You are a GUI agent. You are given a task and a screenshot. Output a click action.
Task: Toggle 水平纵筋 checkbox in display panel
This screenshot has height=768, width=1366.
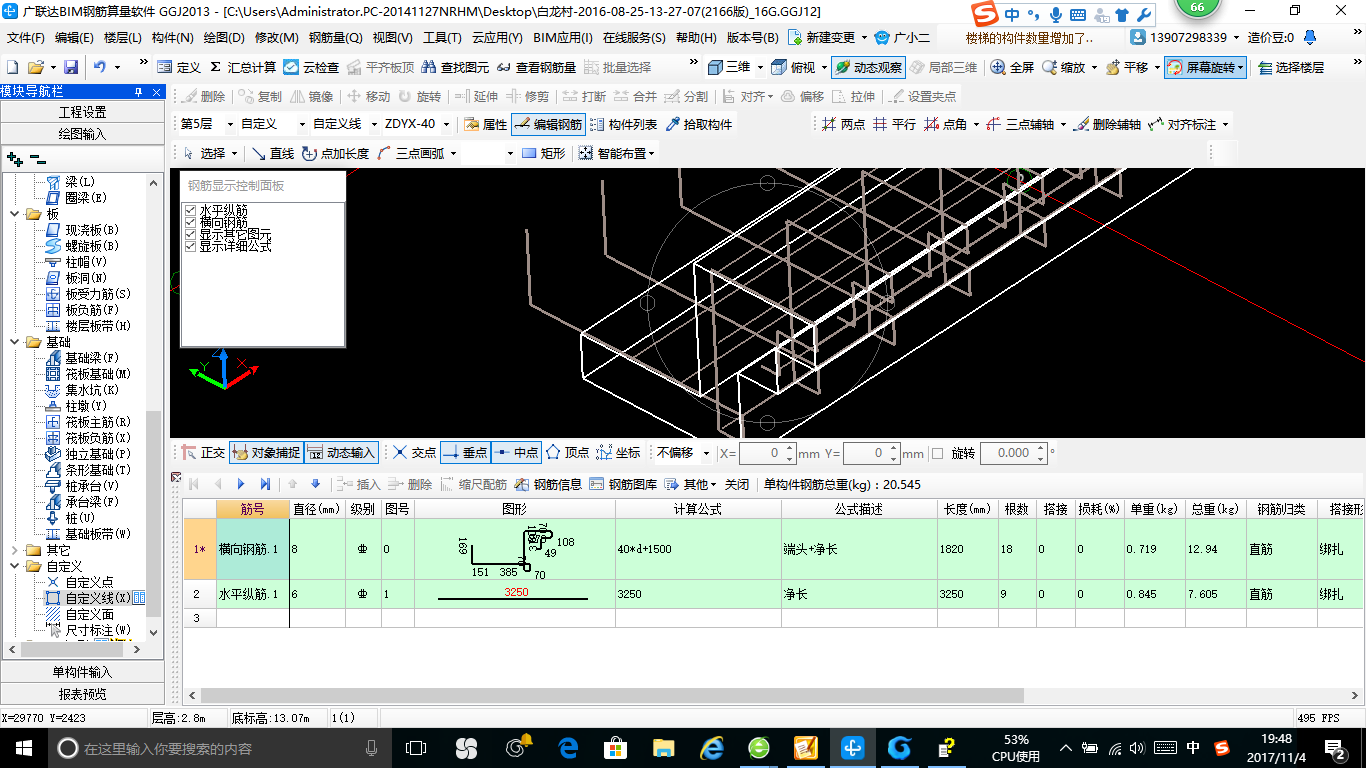[x=190, y=210]
